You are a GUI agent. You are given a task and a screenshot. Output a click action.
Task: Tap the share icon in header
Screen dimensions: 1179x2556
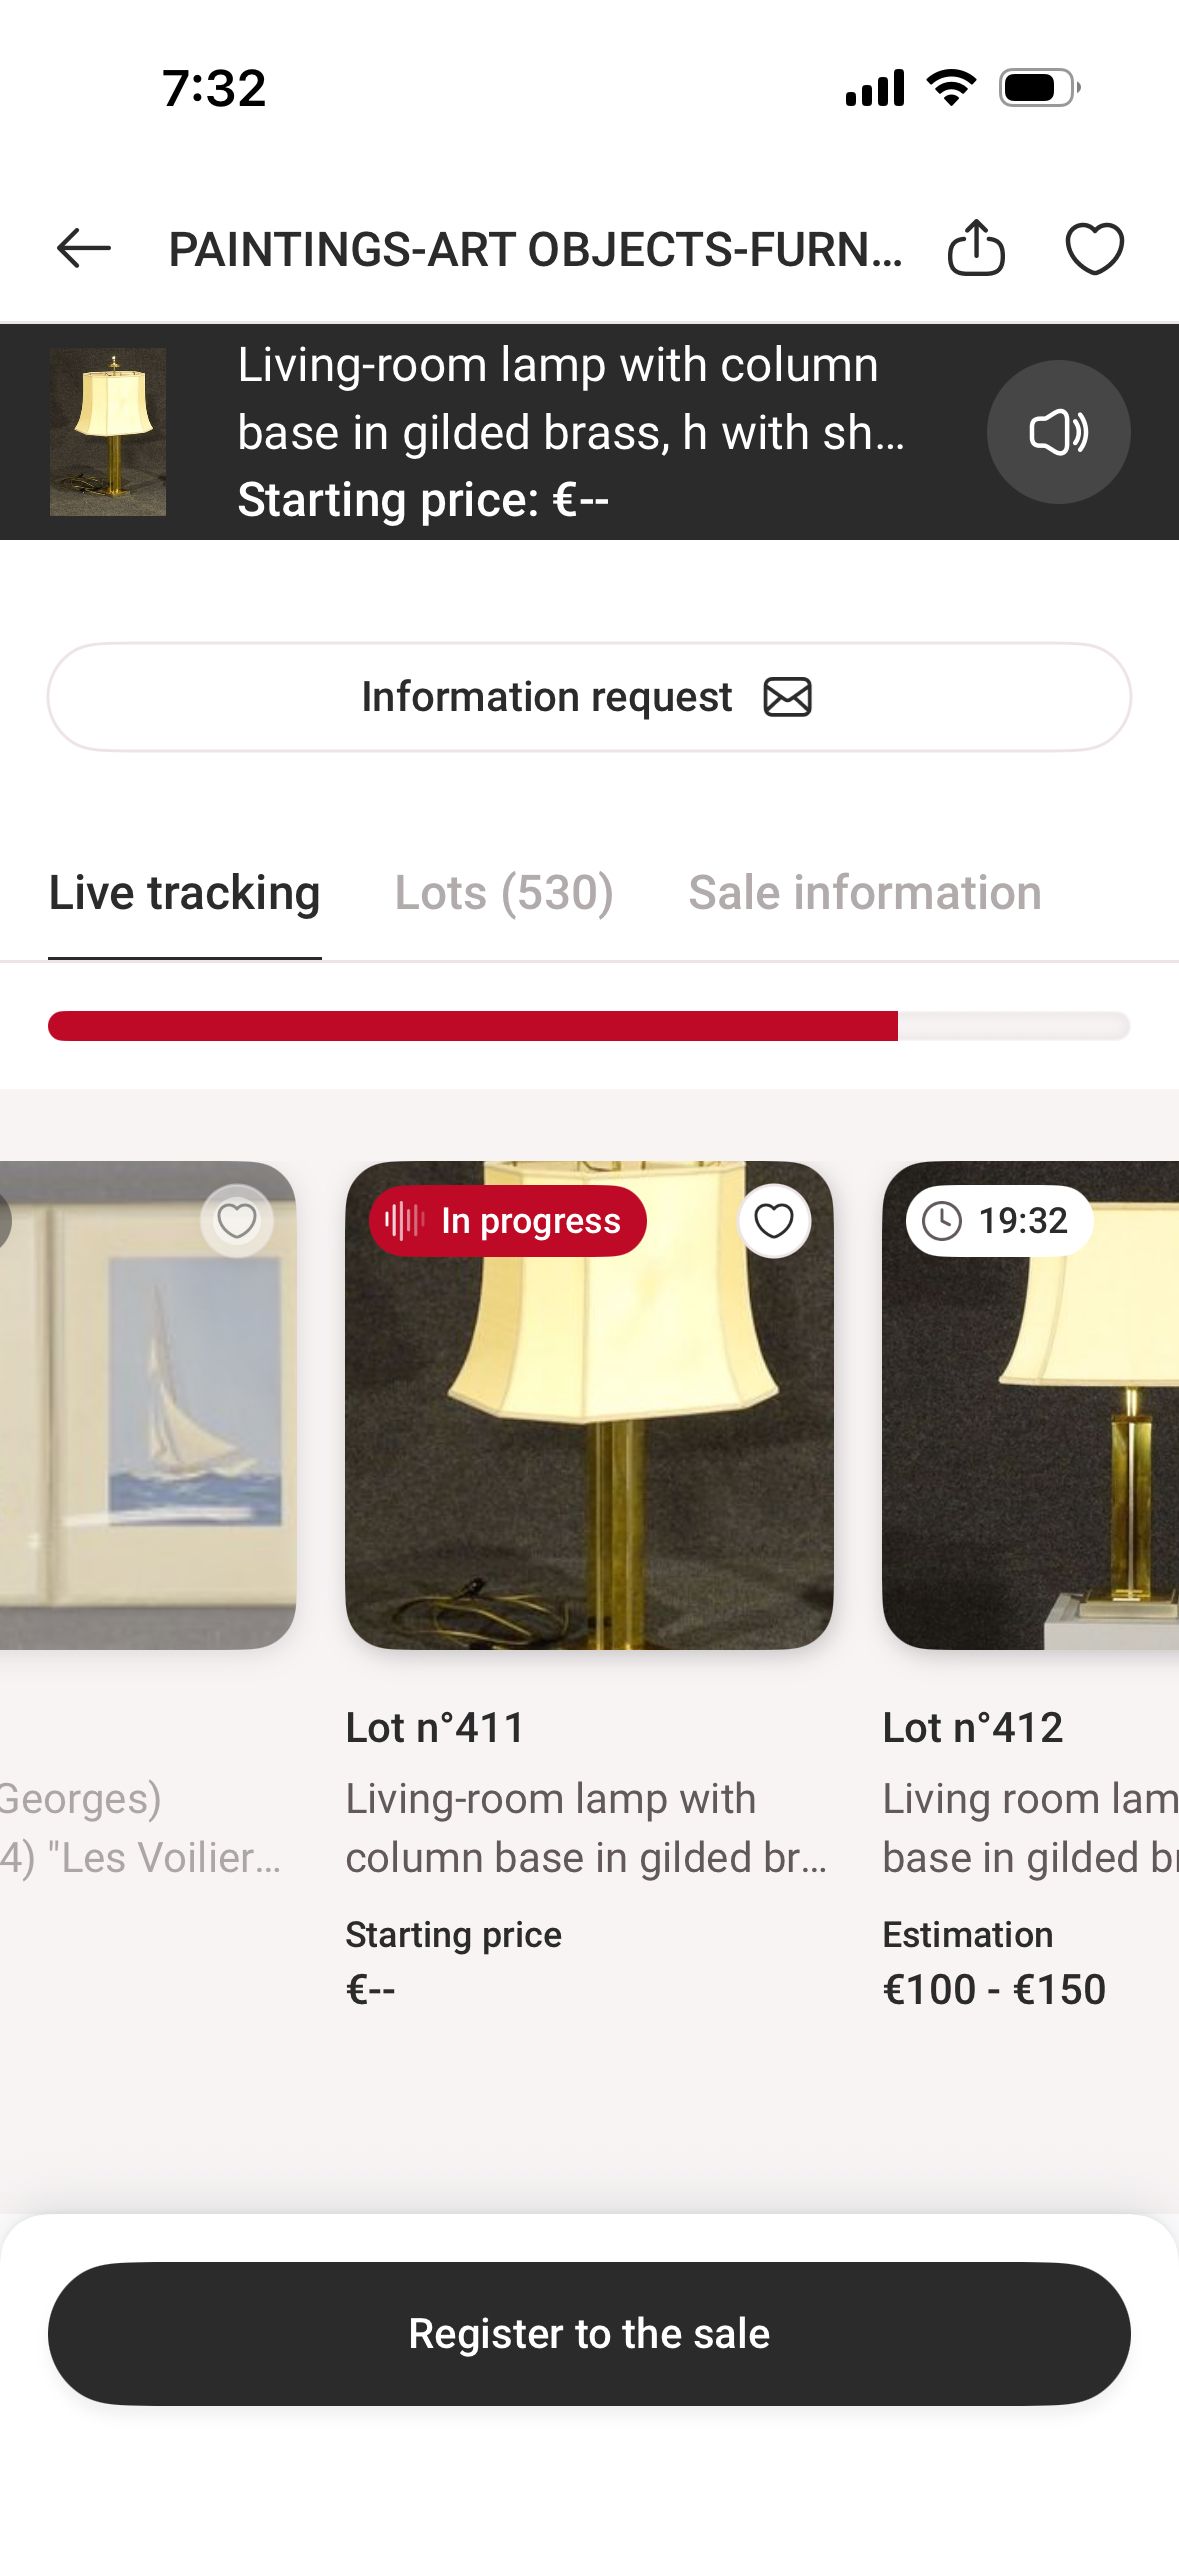(976, 247)
